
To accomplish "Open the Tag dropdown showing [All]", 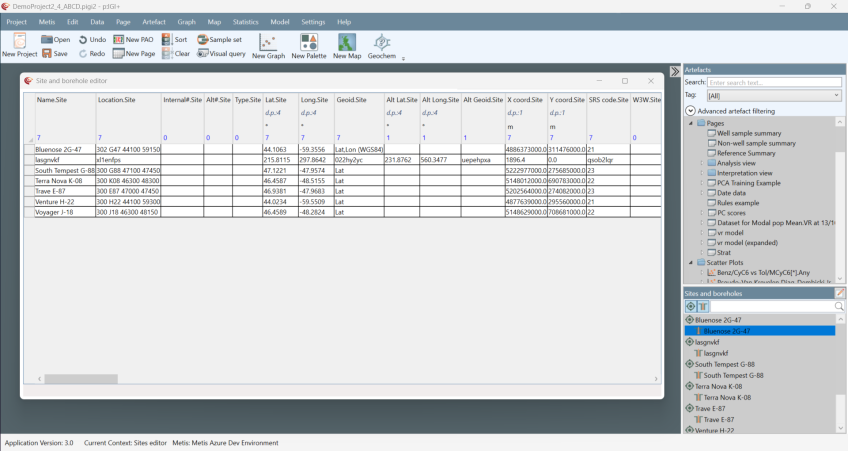I will [x=774, y=96].
